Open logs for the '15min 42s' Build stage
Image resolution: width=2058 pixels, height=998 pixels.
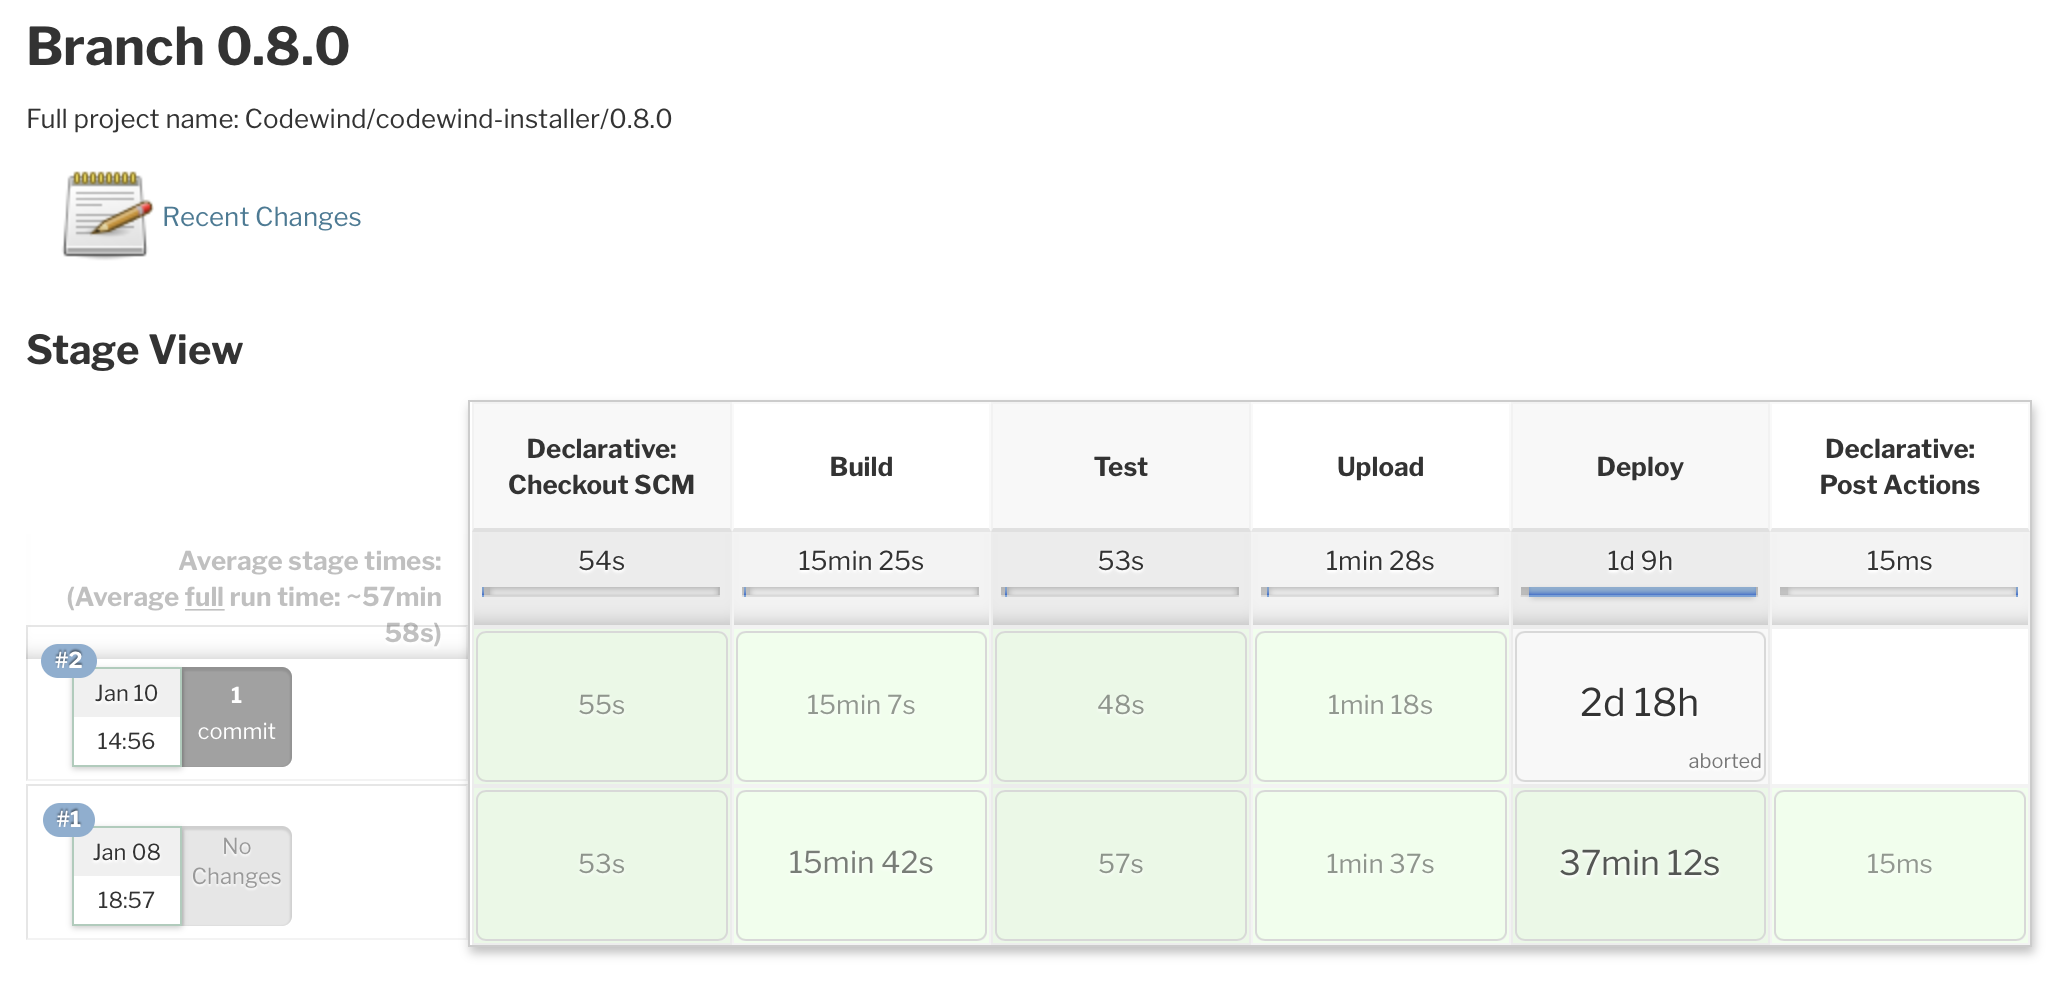click(860, 864)
